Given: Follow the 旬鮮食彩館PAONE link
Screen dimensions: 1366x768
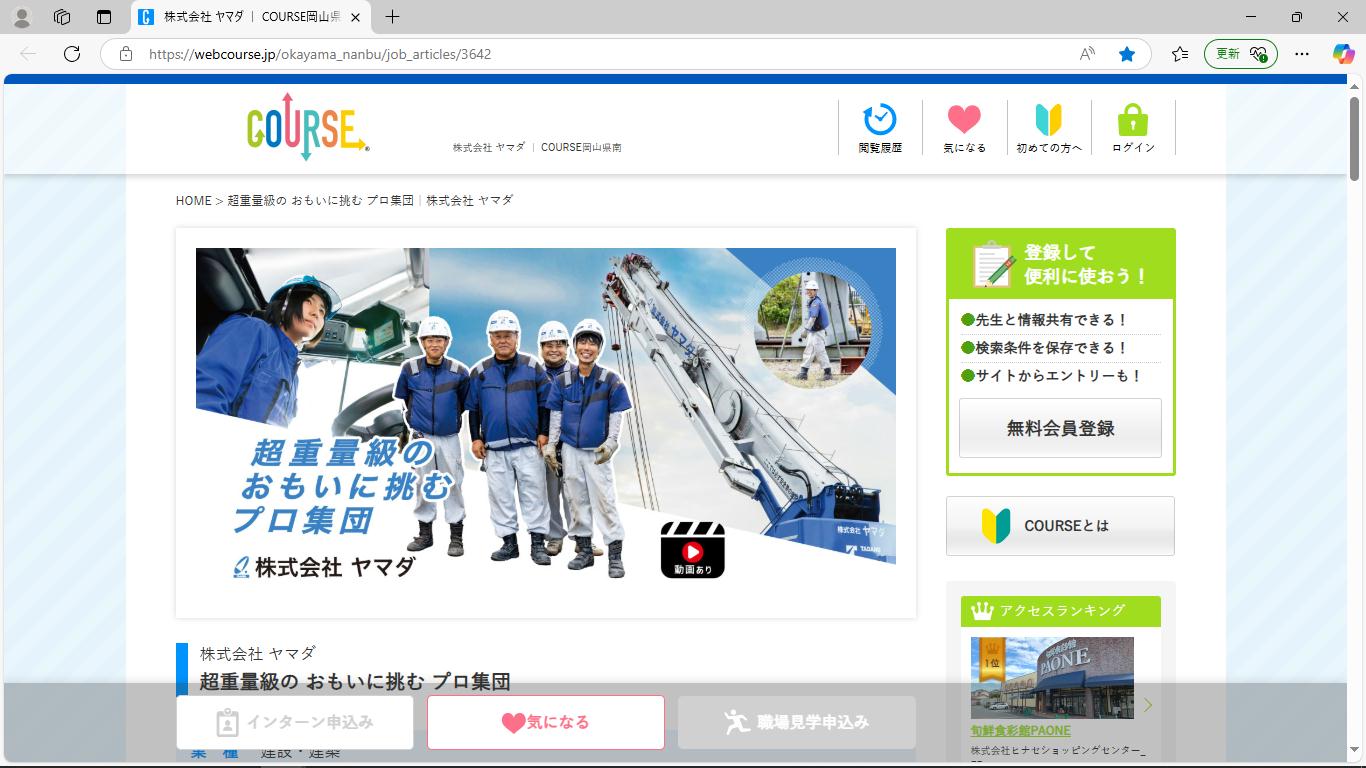Looking at the screenshot, I should pyautogui.click(x=1020, y=731).
